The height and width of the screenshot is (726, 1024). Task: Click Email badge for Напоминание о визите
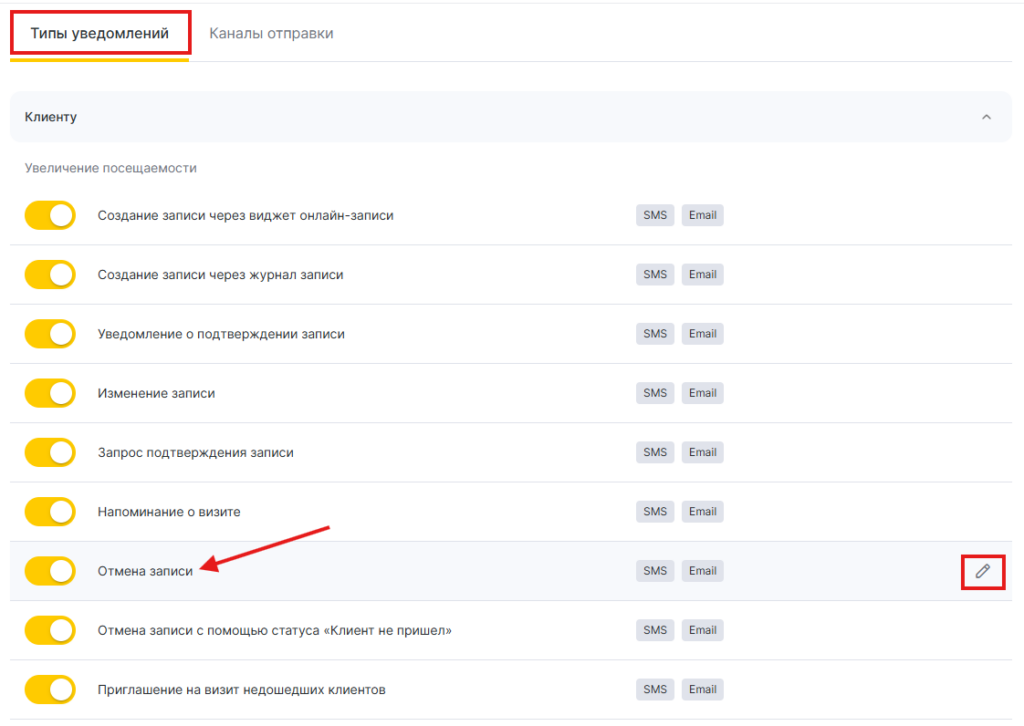702,512
